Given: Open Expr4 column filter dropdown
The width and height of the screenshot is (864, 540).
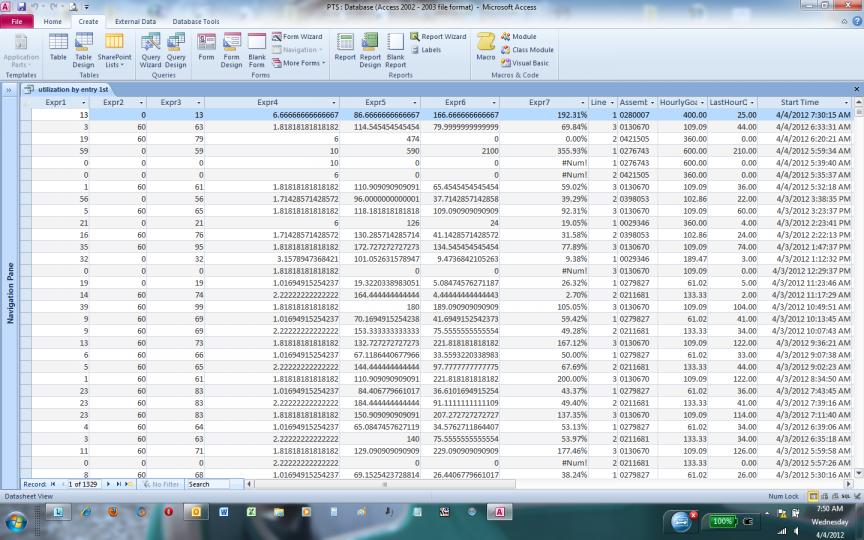Looking at the screenshot, I should pyautogui.click(x=334, y=102).
